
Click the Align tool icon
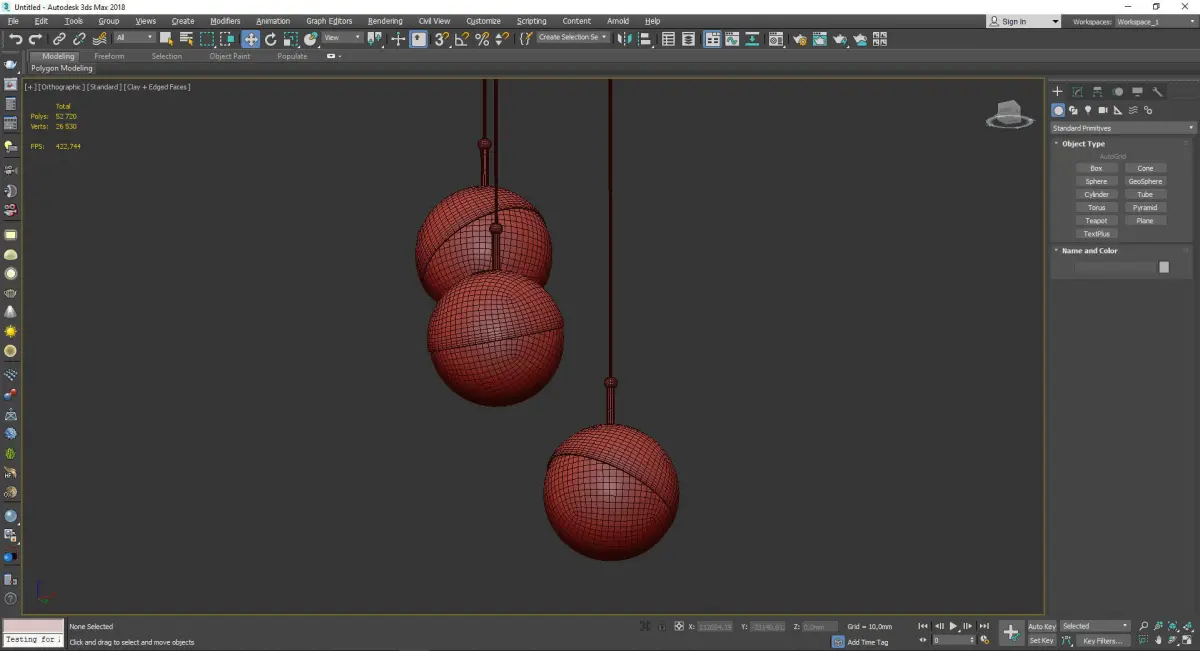point(645,39)
